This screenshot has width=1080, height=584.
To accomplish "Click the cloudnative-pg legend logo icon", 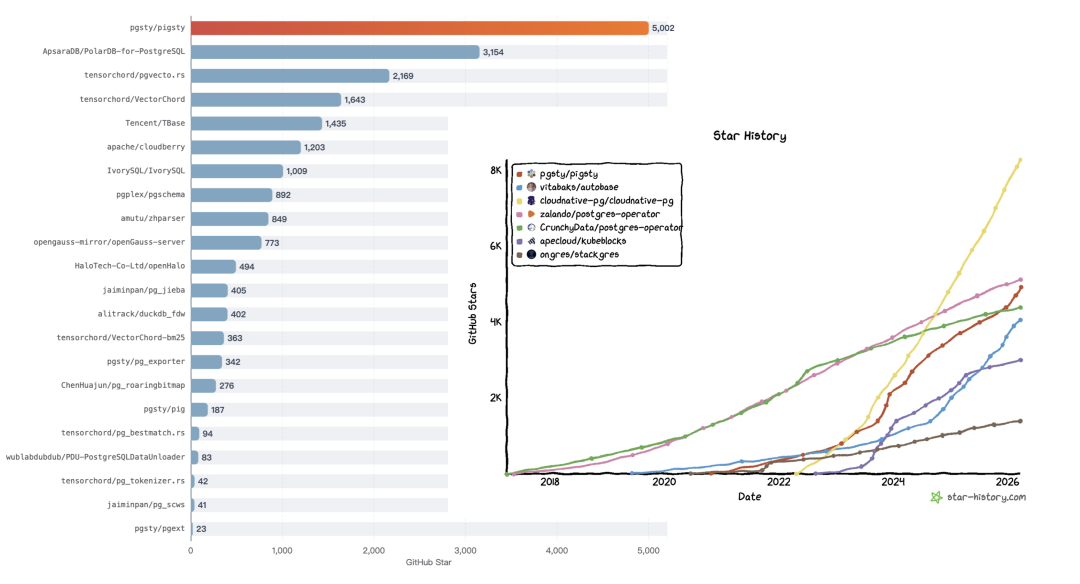I will point(531,200).
